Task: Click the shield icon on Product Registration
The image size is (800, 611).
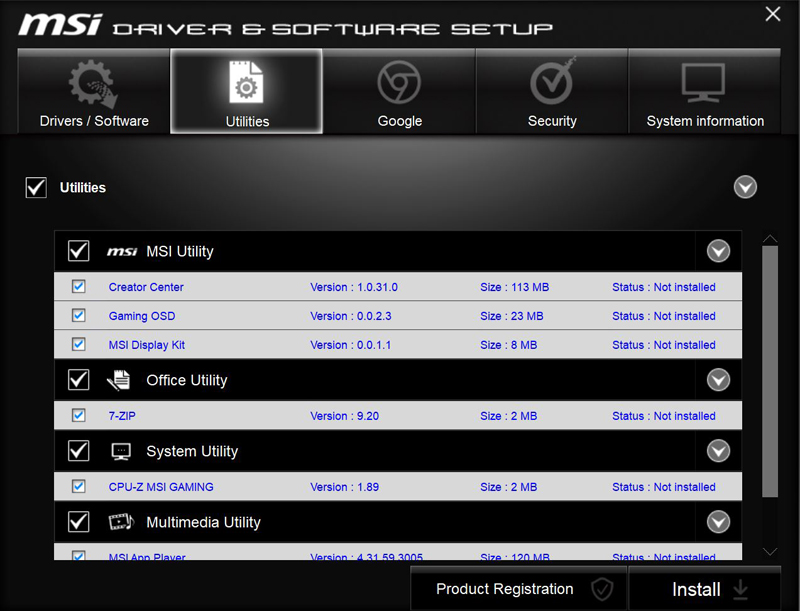Action: tap(602, 589)
